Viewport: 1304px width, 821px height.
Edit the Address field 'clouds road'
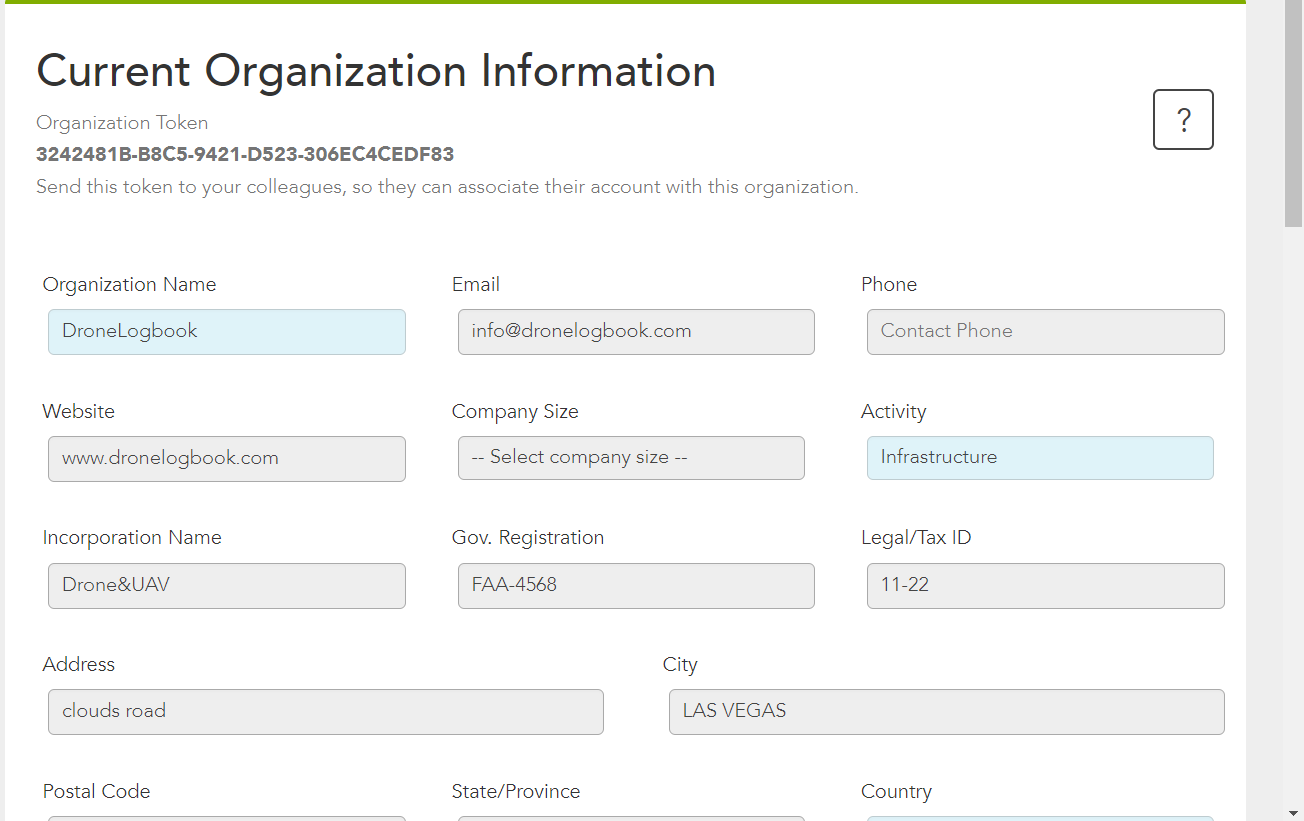pos(326,712)
